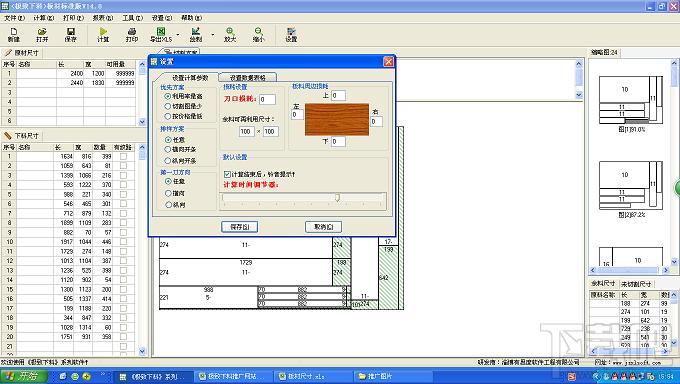Toggle 计算结束后铃音提示 checkbox
Image resolution: width=680 pixels, height=384 pixels.
click(227, 174)
